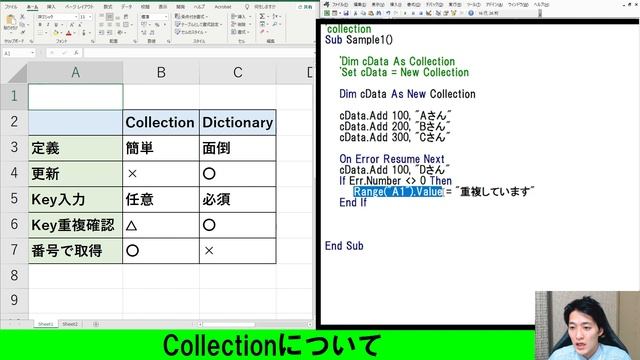This screenshot has height=360, width=640.
Task: Open the Acrobat ribbon tab
Action: coord(223,7)
